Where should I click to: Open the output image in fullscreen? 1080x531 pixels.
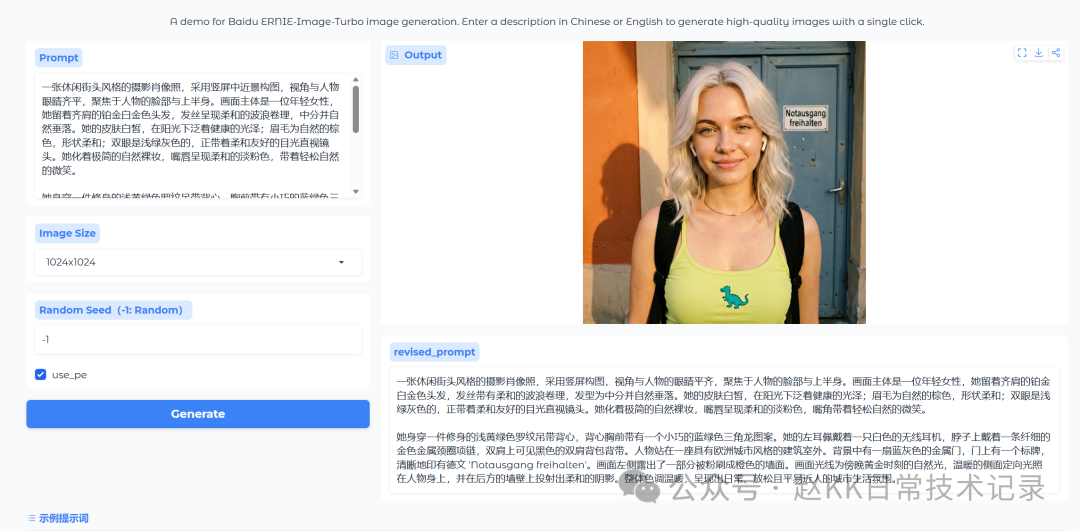point(1022,53)
